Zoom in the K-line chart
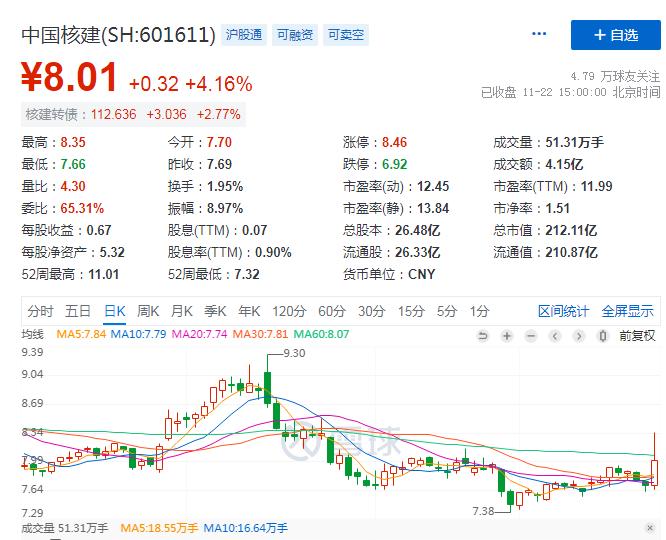Image resolution: width=666 pixels, height=540 pixels. click(507, 336)
